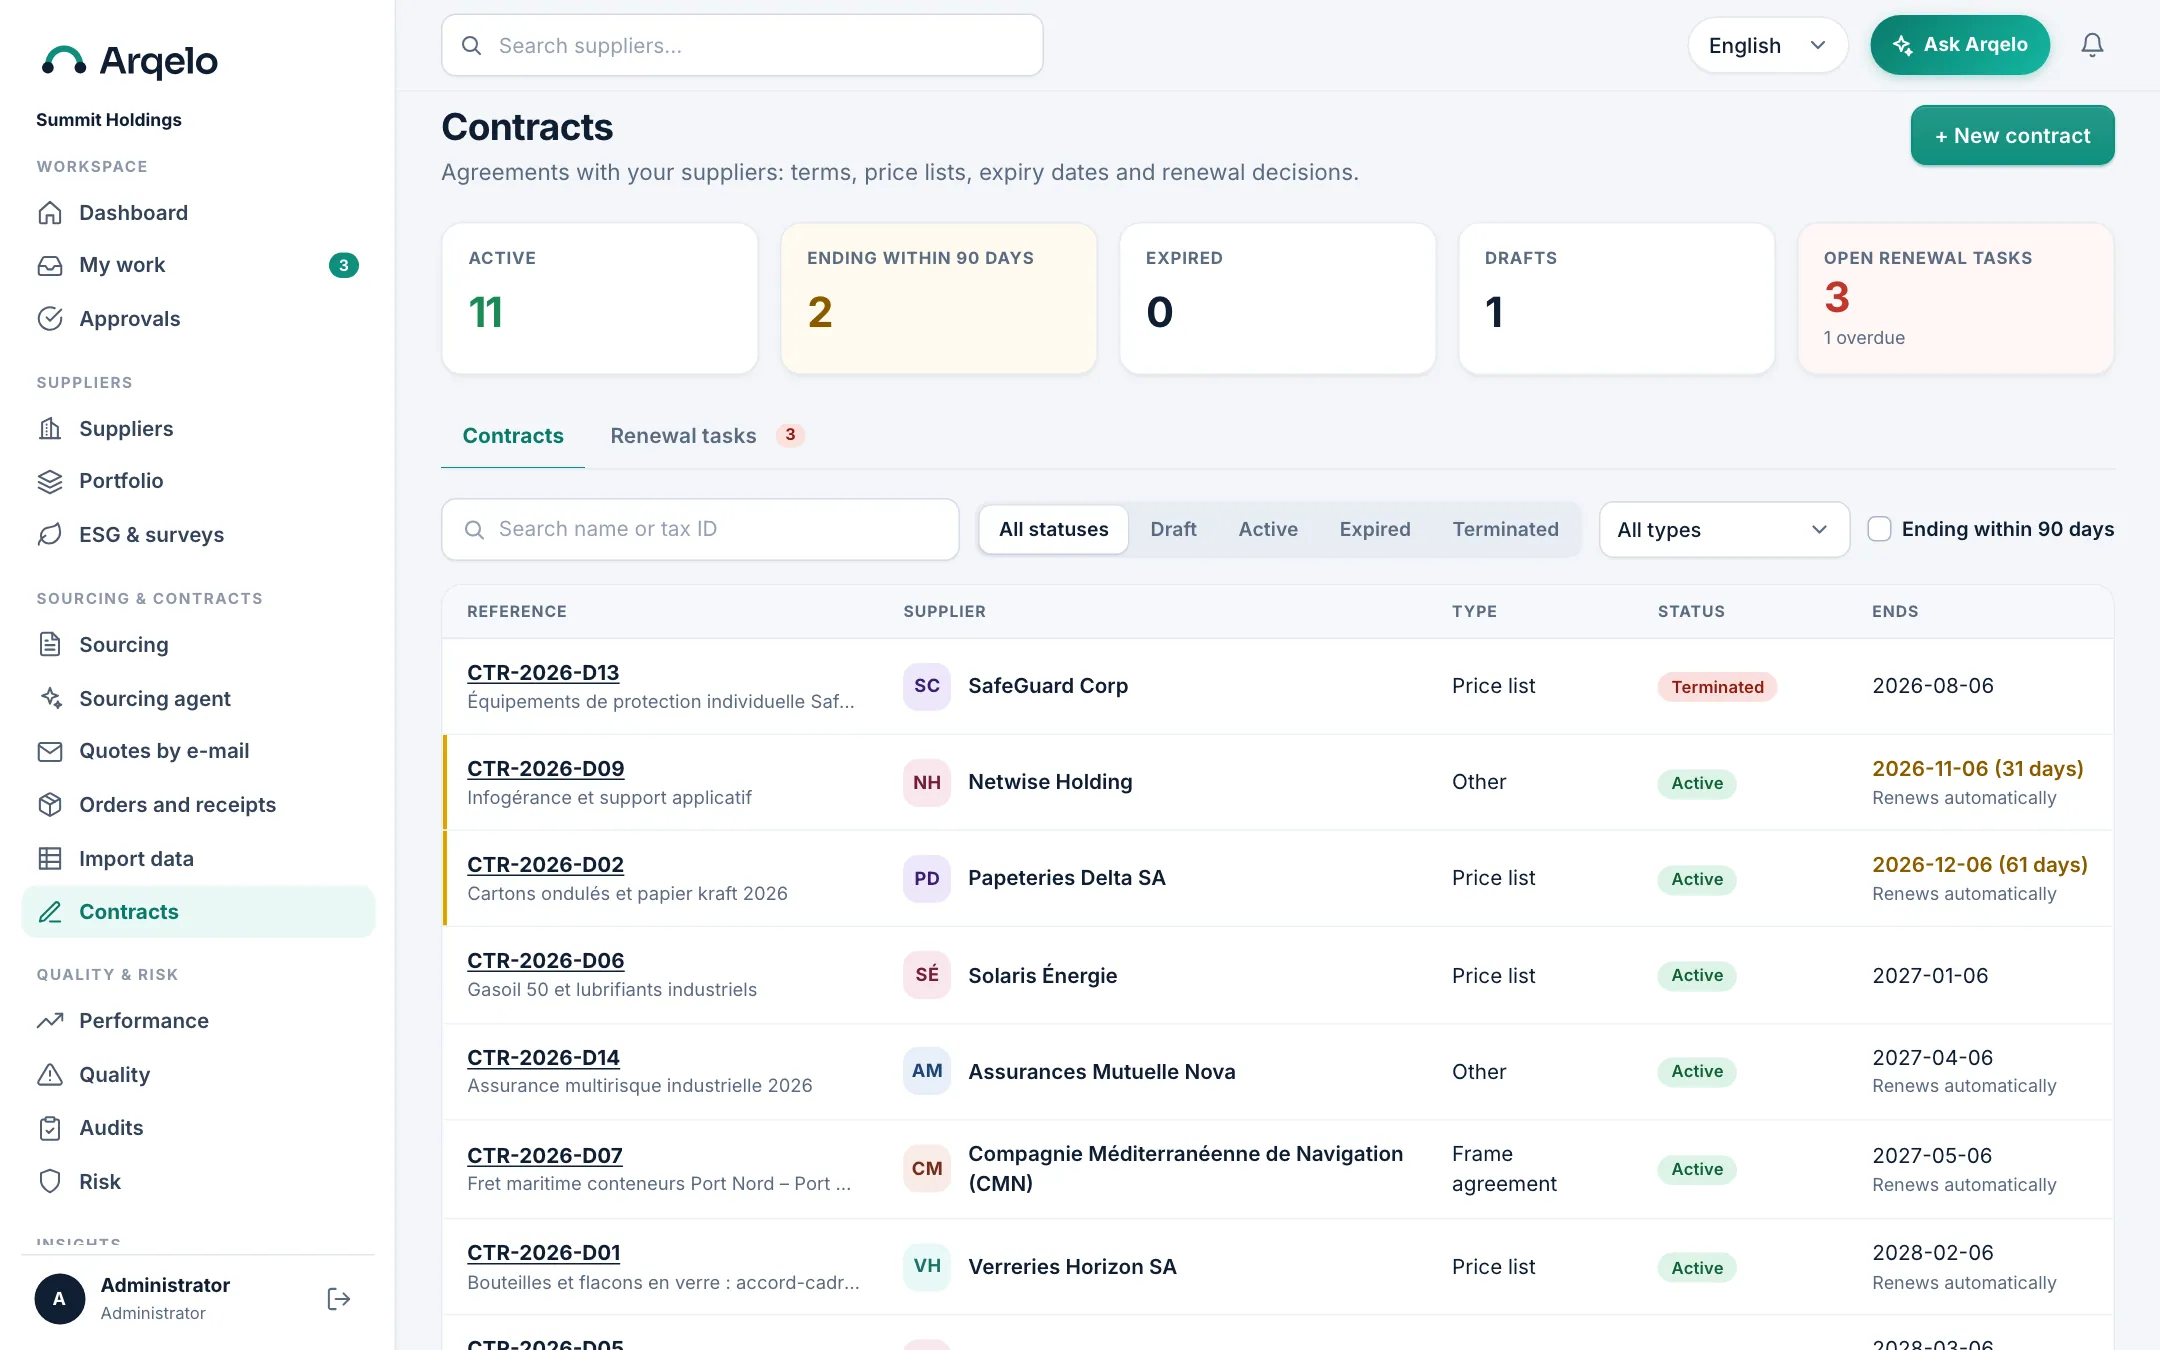Image resolution: width=2160 pixels, height=1350 pixels.
Task: Filter contracts by Active status
Action: 1268,529
